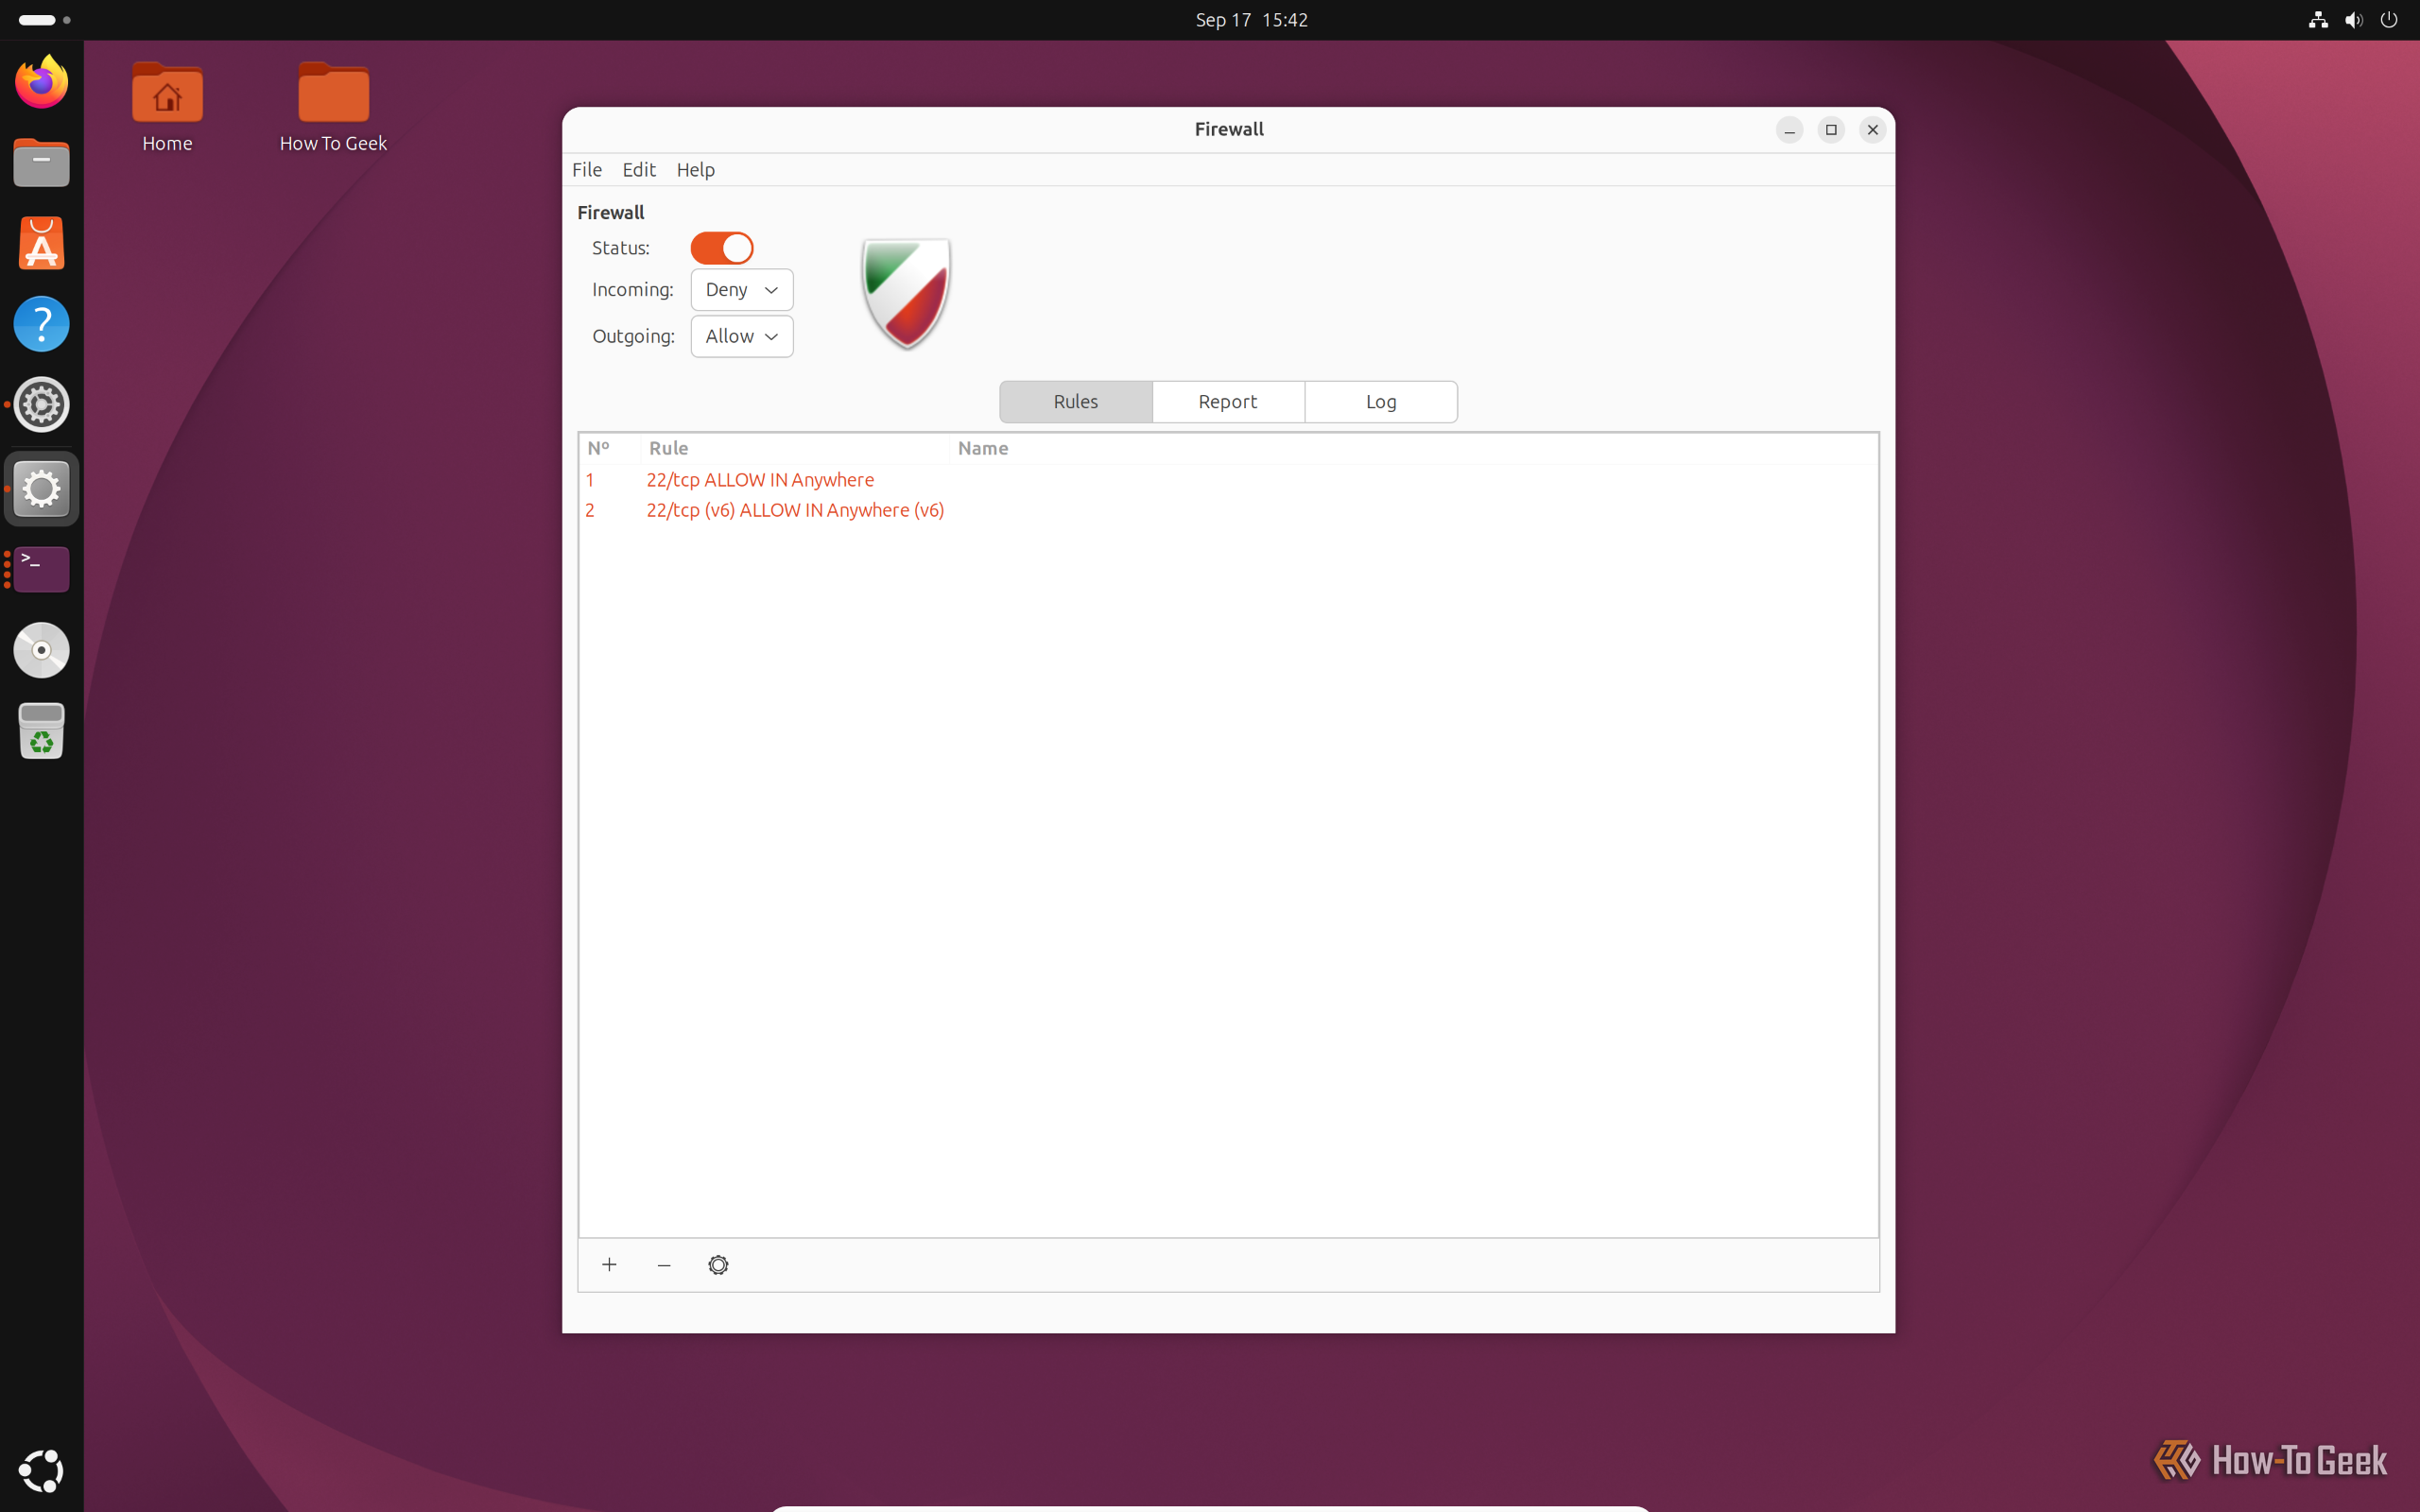Click the Nº column header

click(x=610, y=449)
